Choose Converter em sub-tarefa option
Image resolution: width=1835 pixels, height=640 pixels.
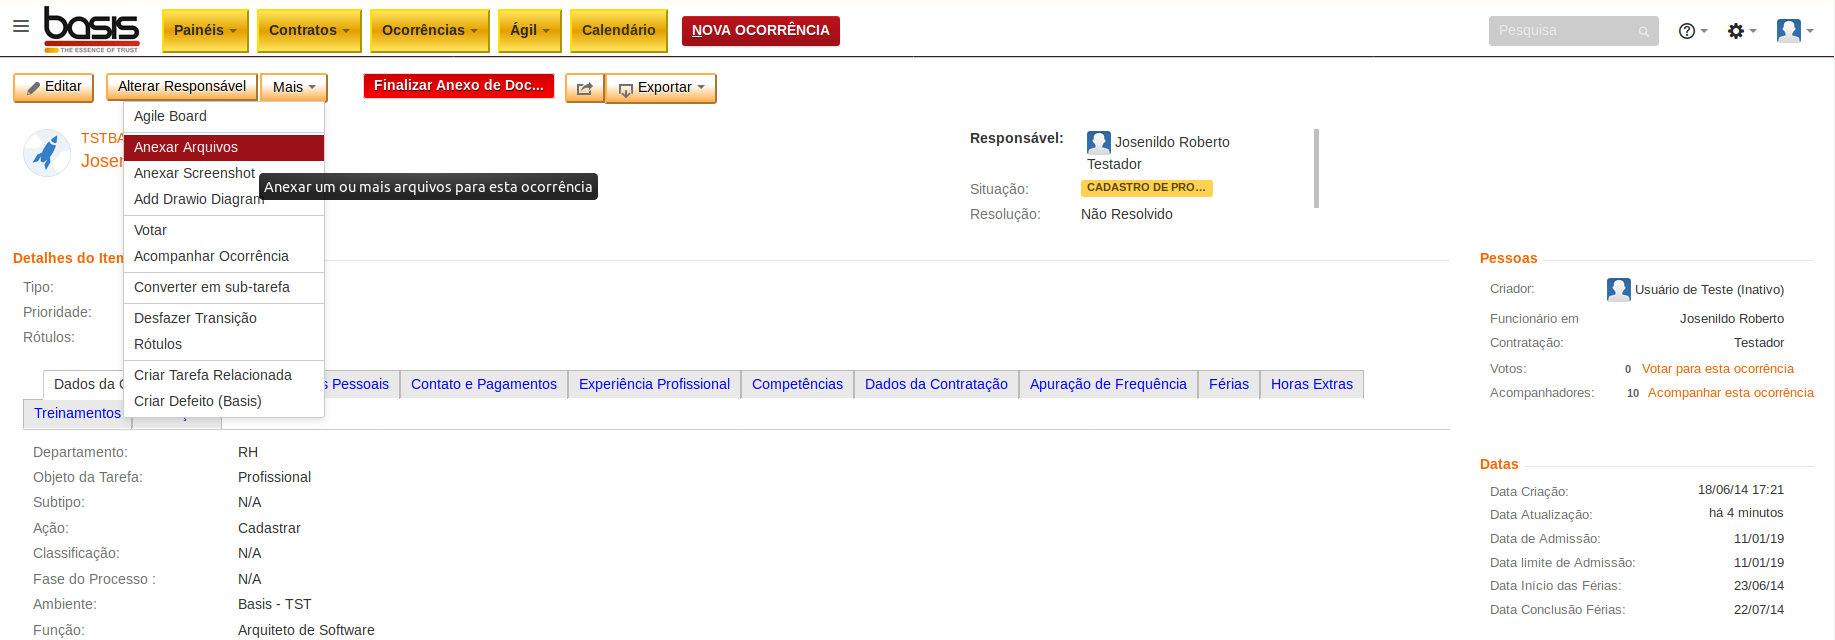(x=212, y=287)
